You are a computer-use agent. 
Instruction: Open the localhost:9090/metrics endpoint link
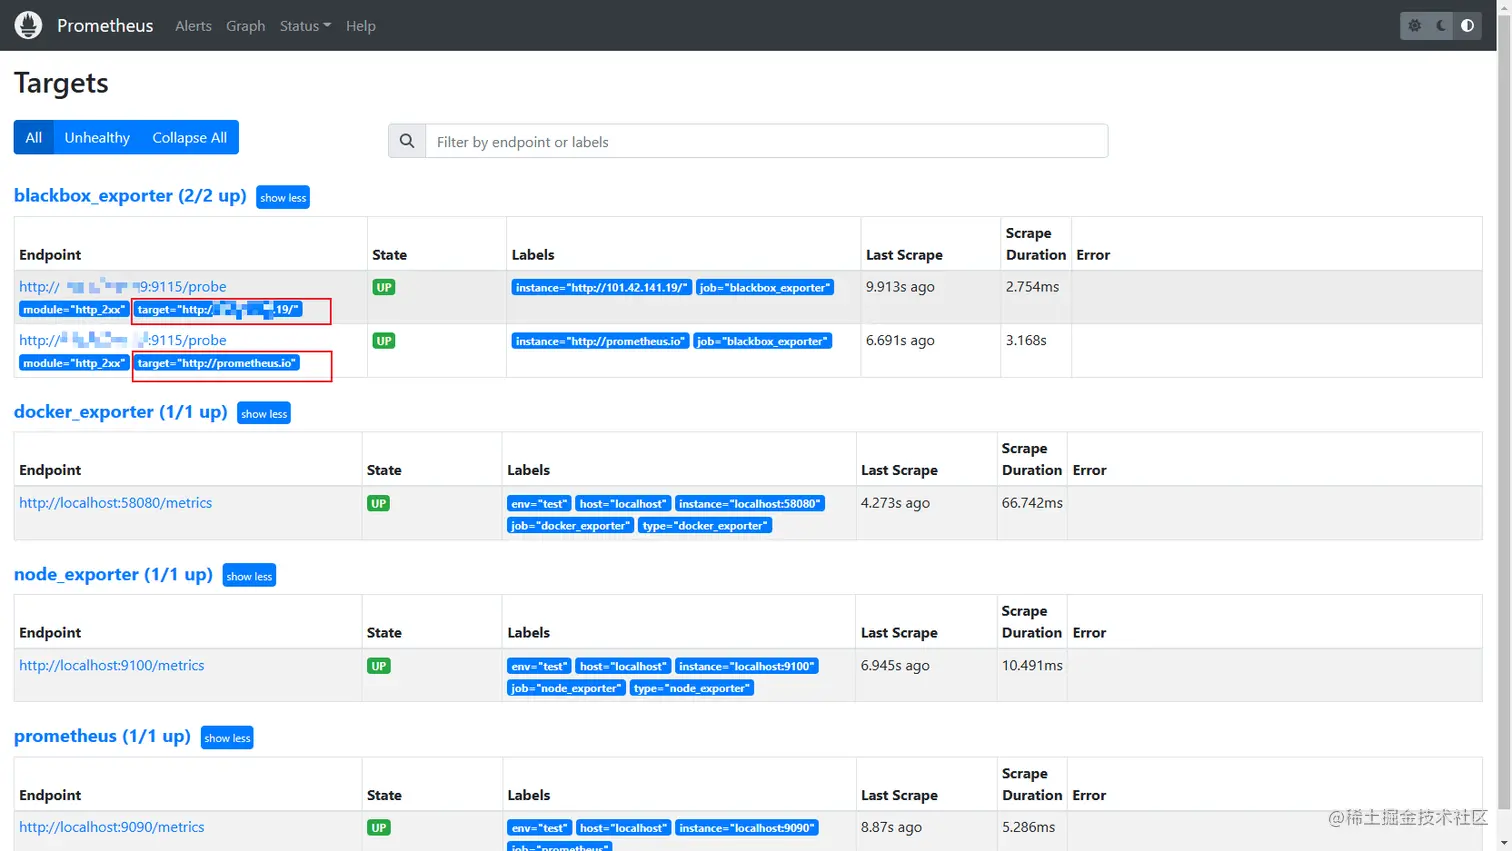[x=111, y=827]
